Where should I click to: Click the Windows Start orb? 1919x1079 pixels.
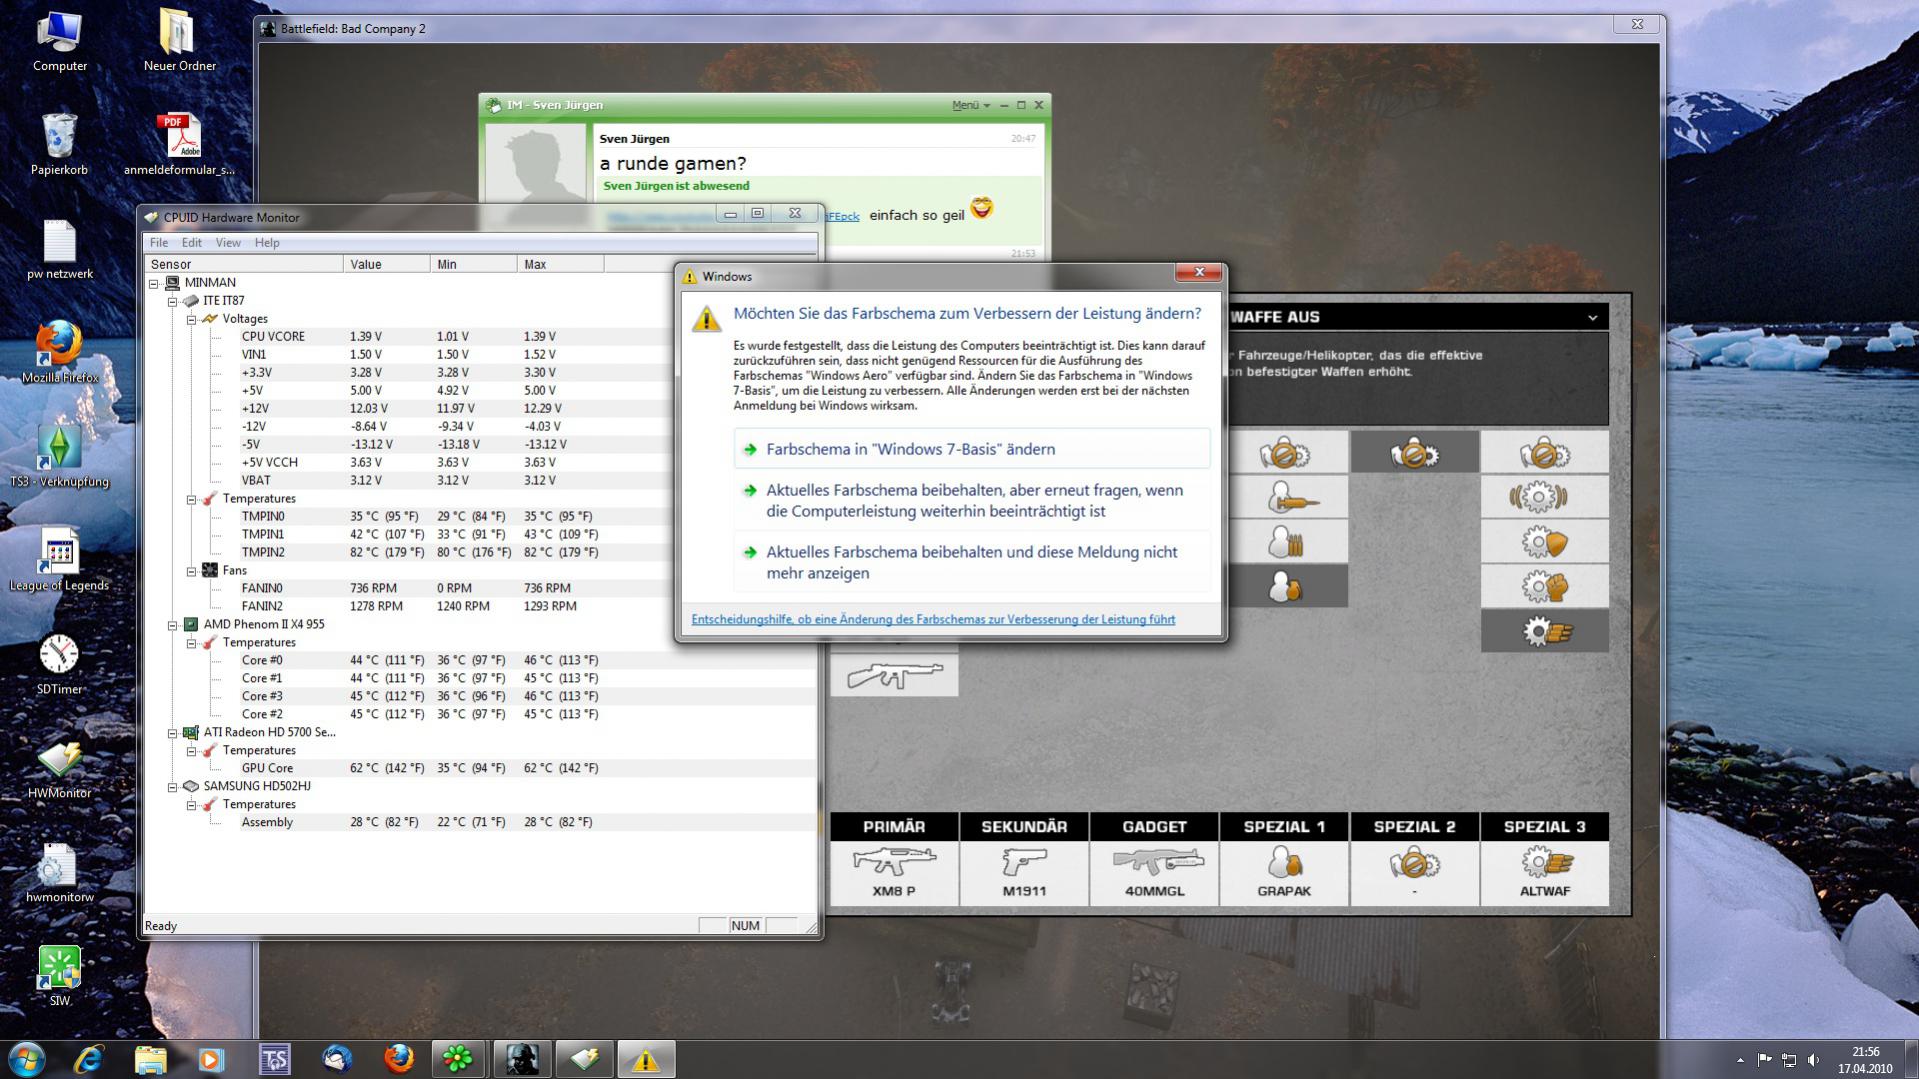coord(27,1059)
